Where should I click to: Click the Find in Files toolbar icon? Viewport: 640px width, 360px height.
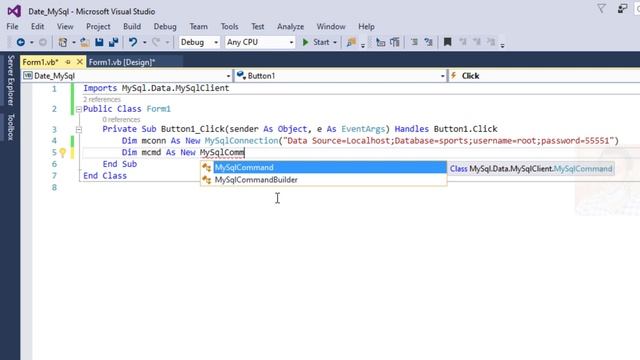point(351,42)
